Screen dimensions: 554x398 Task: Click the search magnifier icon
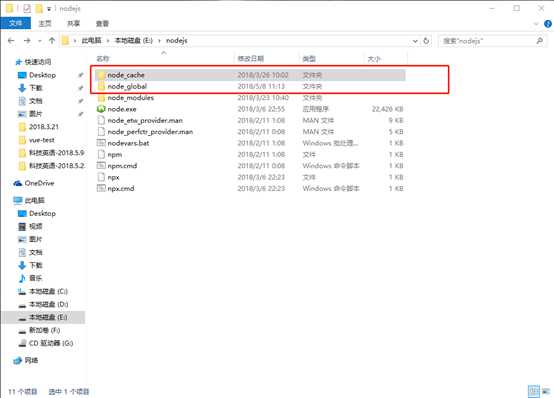[540, 41]
